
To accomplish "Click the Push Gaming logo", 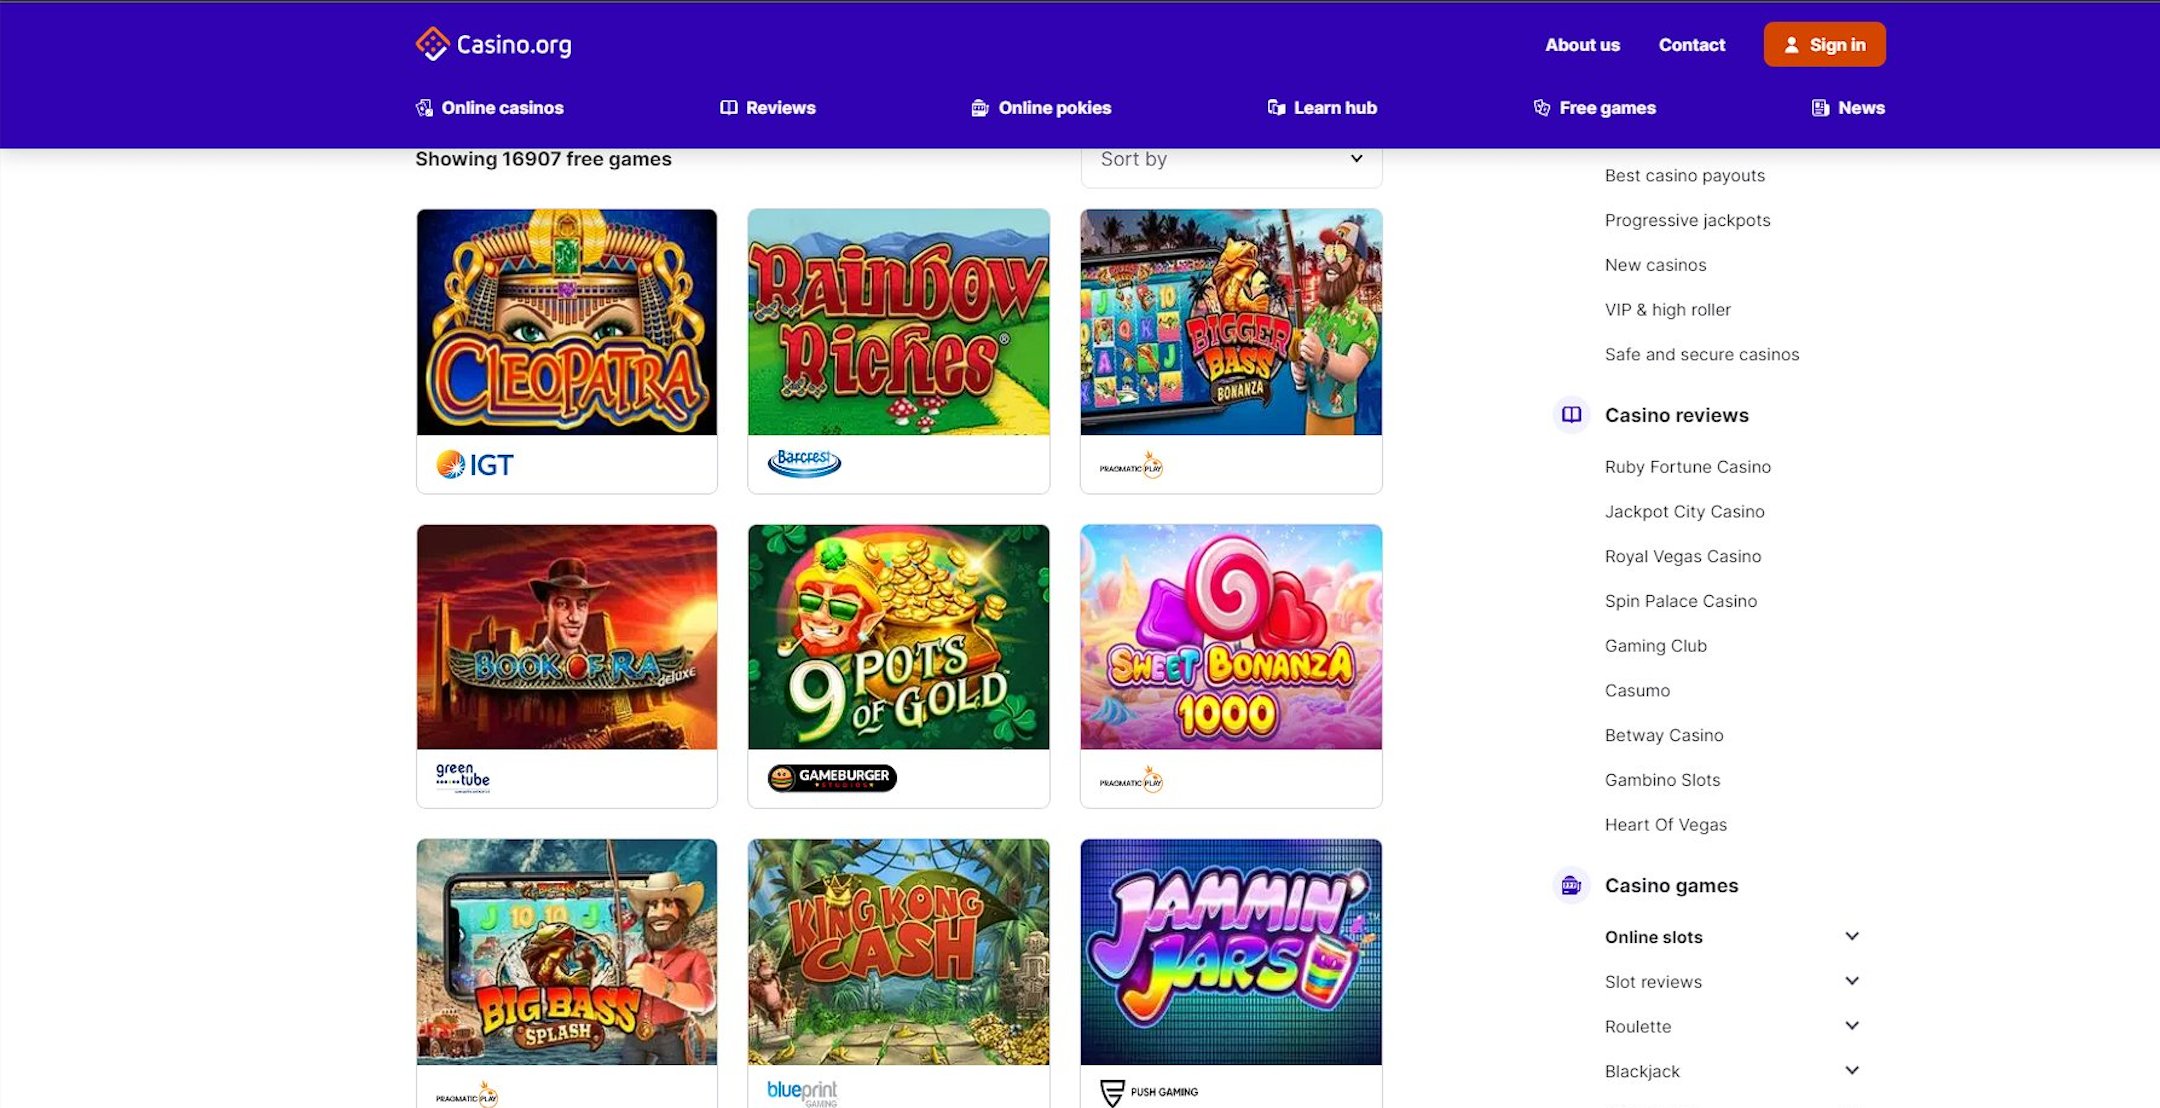I will [1148, 1092].
